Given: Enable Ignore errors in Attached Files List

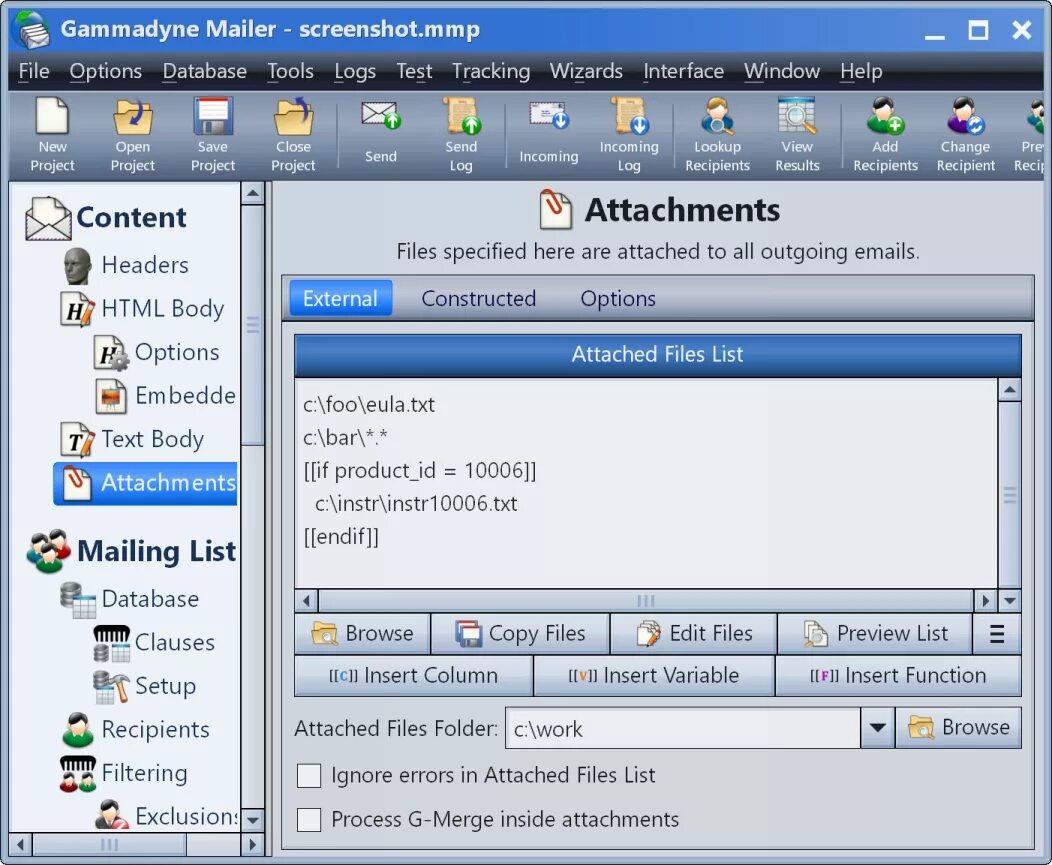Looking at the screenshot, I should click(x=309, y=775).
